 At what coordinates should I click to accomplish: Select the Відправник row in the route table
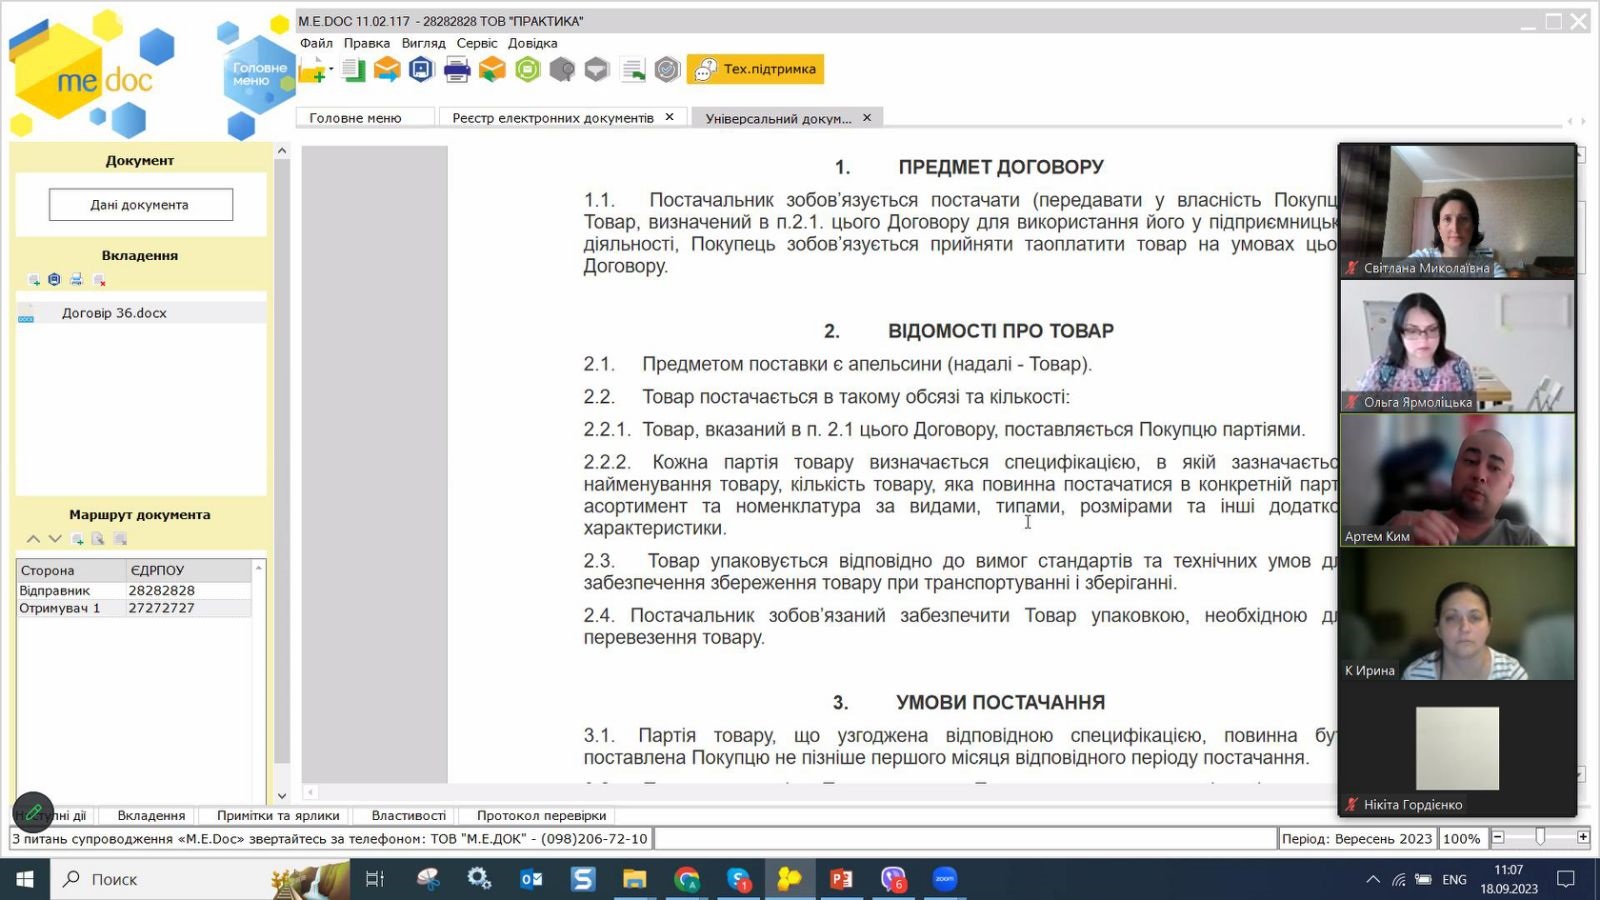click(x=134, y=590)
